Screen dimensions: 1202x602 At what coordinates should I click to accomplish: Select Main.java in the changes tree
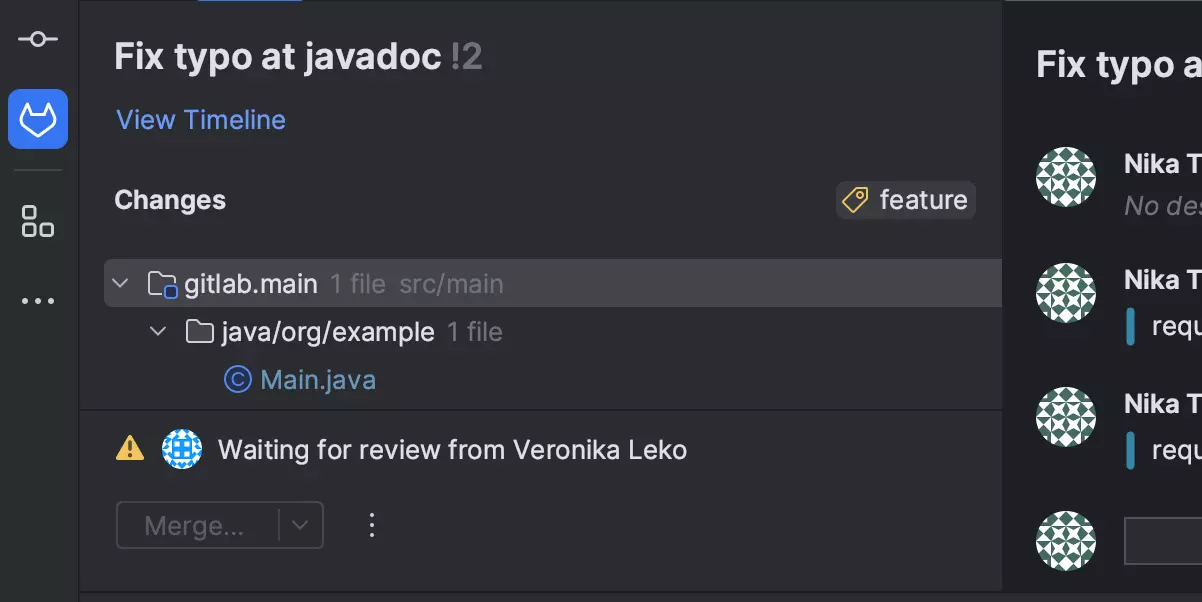pos(318,380)
